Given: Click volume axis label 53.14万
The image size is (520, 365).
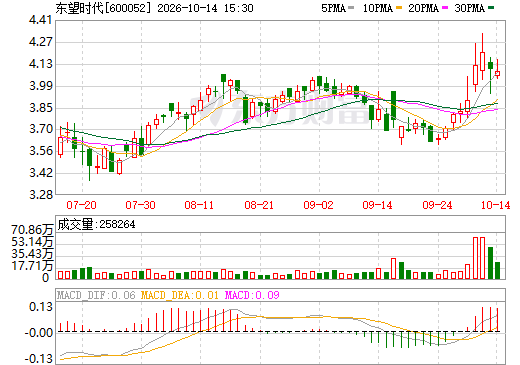Looking at the screenshot, I should pyautogui.click(x=32, y=242).
